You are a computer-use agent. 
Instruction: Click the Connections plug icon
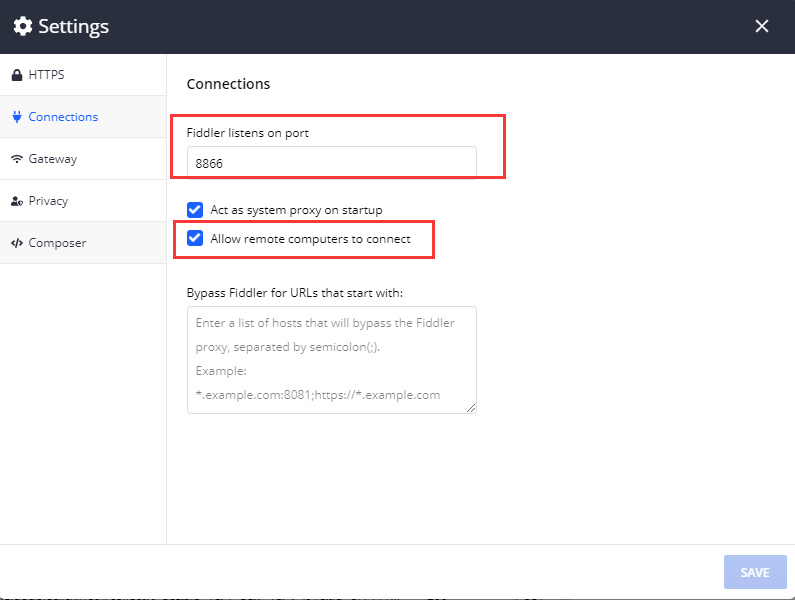16,117
